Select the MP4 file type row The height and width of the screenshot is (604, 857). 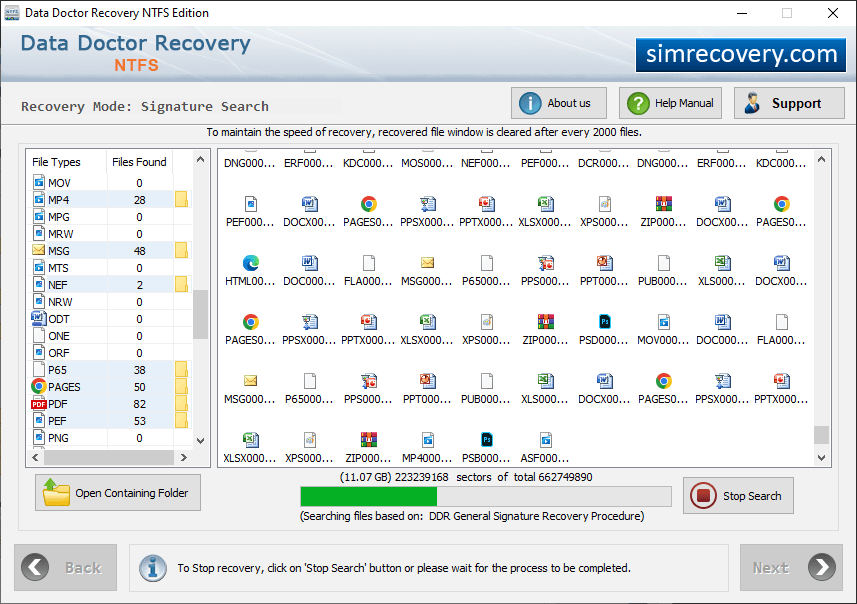tap(109, 200)
